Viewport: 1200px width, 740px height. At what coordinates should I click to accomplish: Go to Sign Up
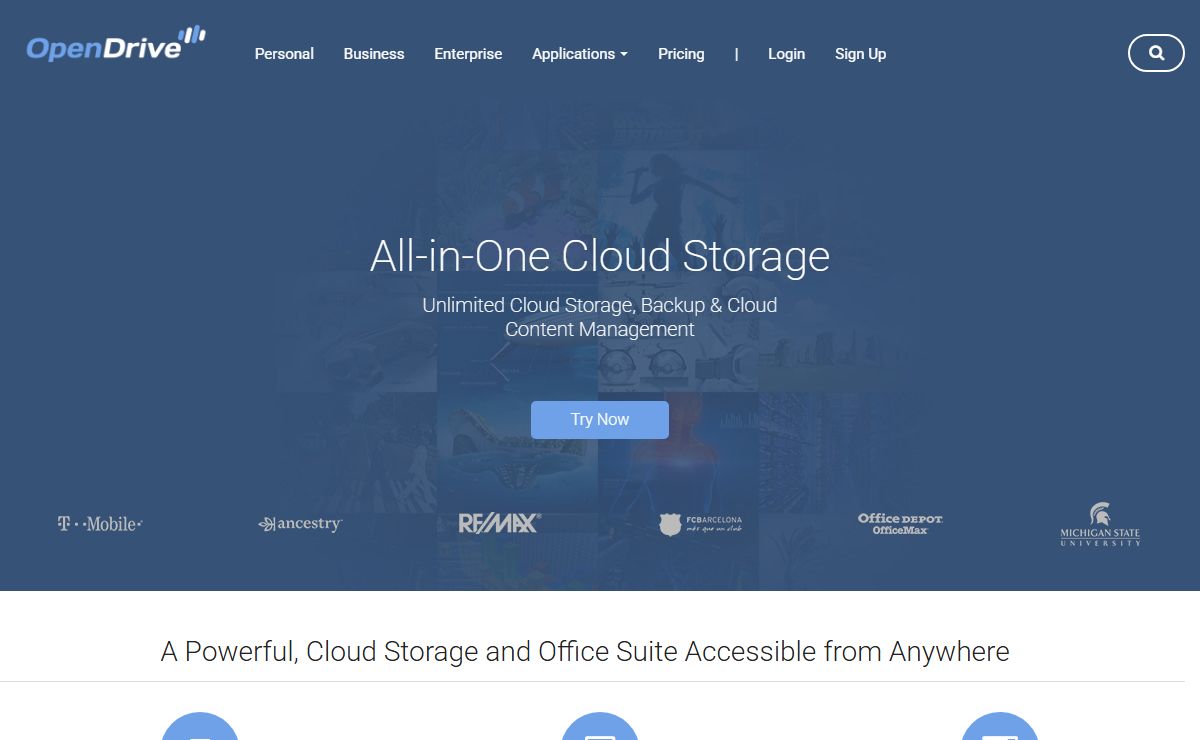click(x=860, y=54)
